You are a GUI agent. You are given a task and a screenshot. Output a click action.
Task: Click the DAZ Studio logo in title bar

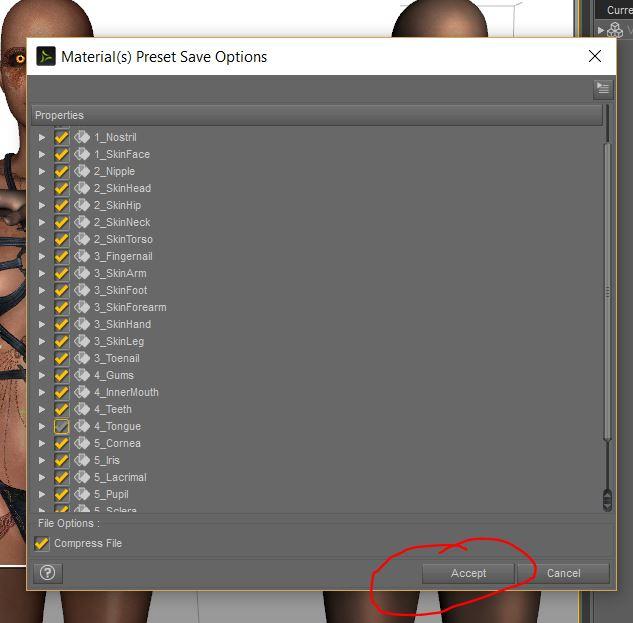[x=46, y=56]
